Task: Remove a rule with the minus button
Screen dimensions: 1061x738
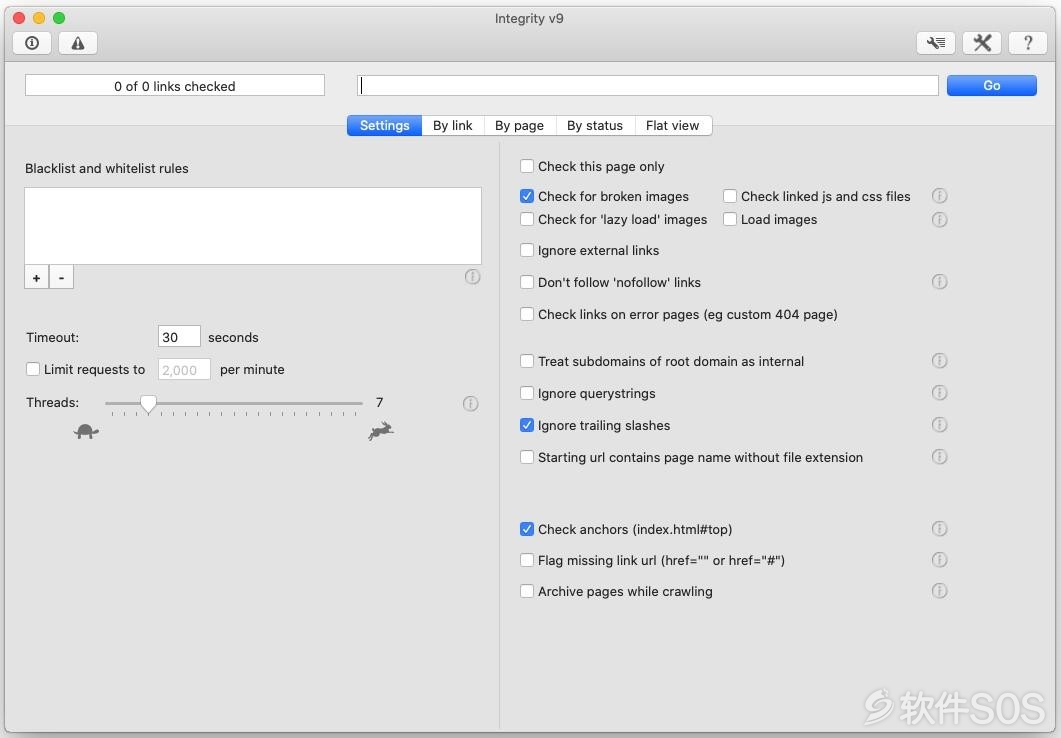Action: coord(62,277)
